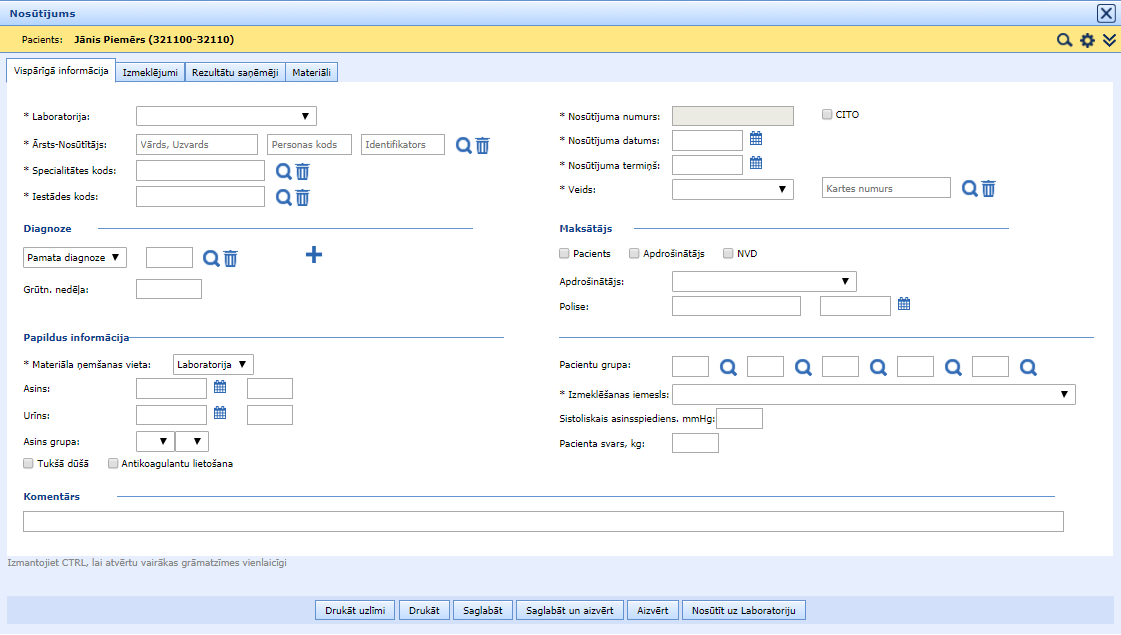Open the calendar picker for Polise date
Viewport: 1121px width, 635px height.
pos(903,305)
